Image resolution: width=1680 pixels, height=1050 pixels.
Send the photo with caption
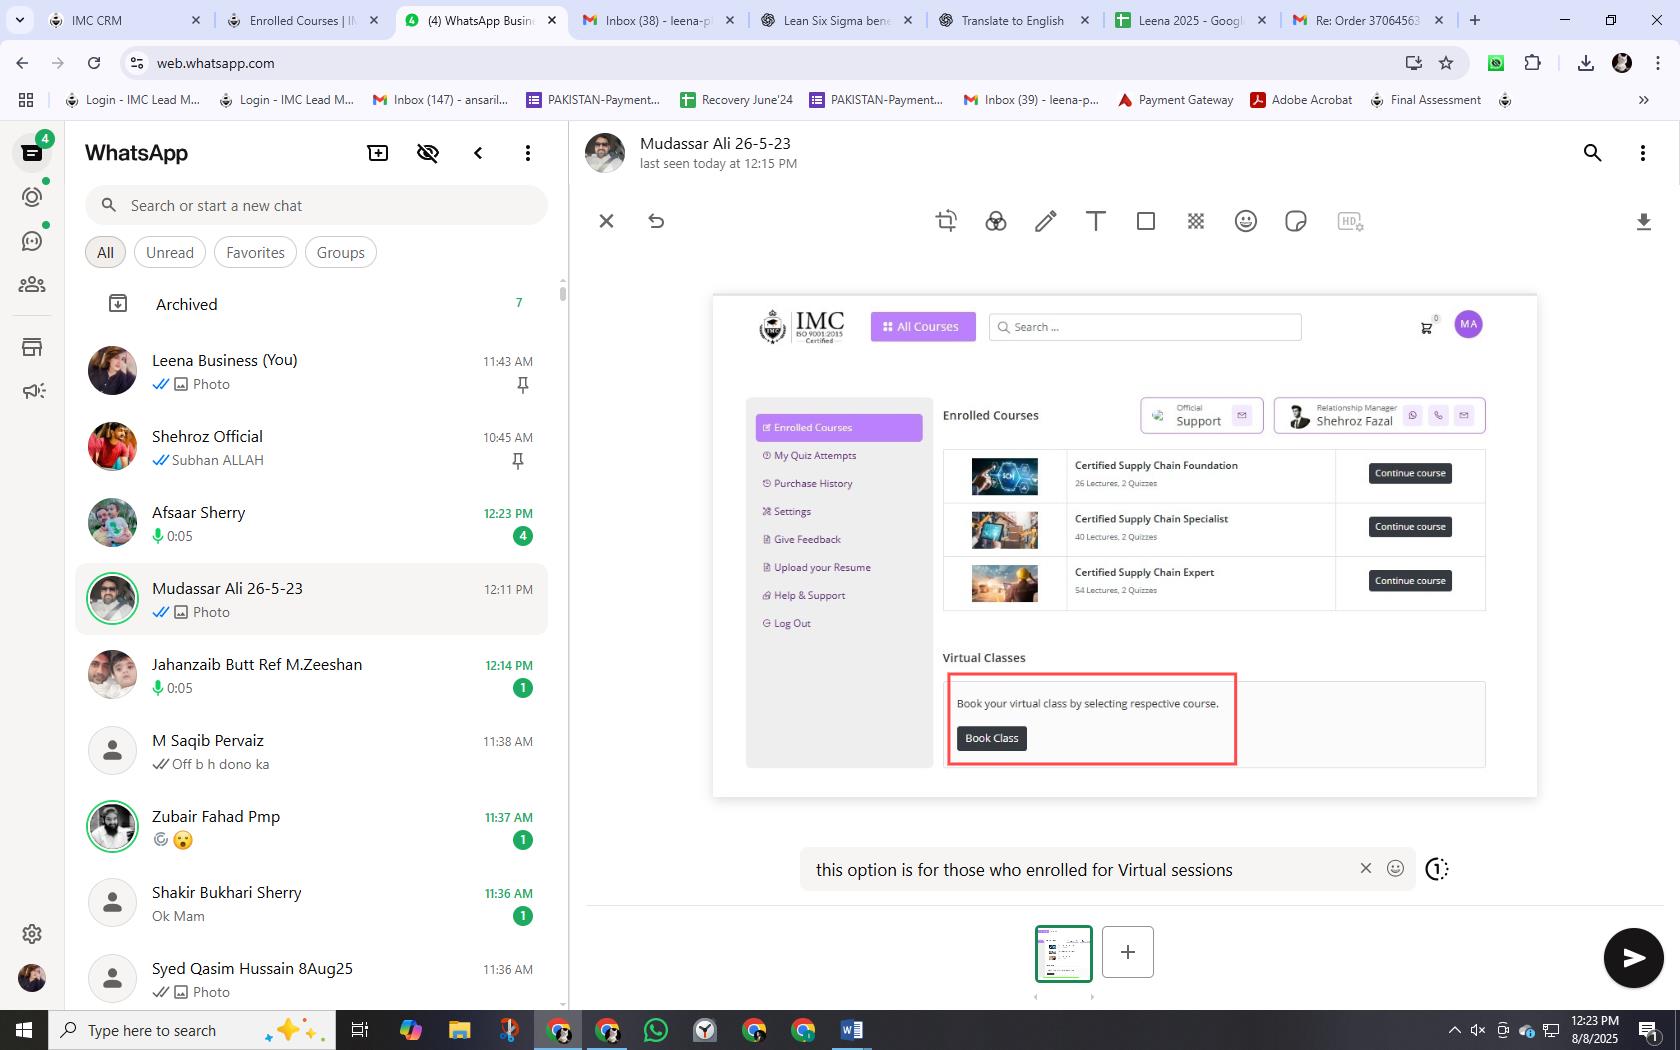click(x=1633, y=958)
